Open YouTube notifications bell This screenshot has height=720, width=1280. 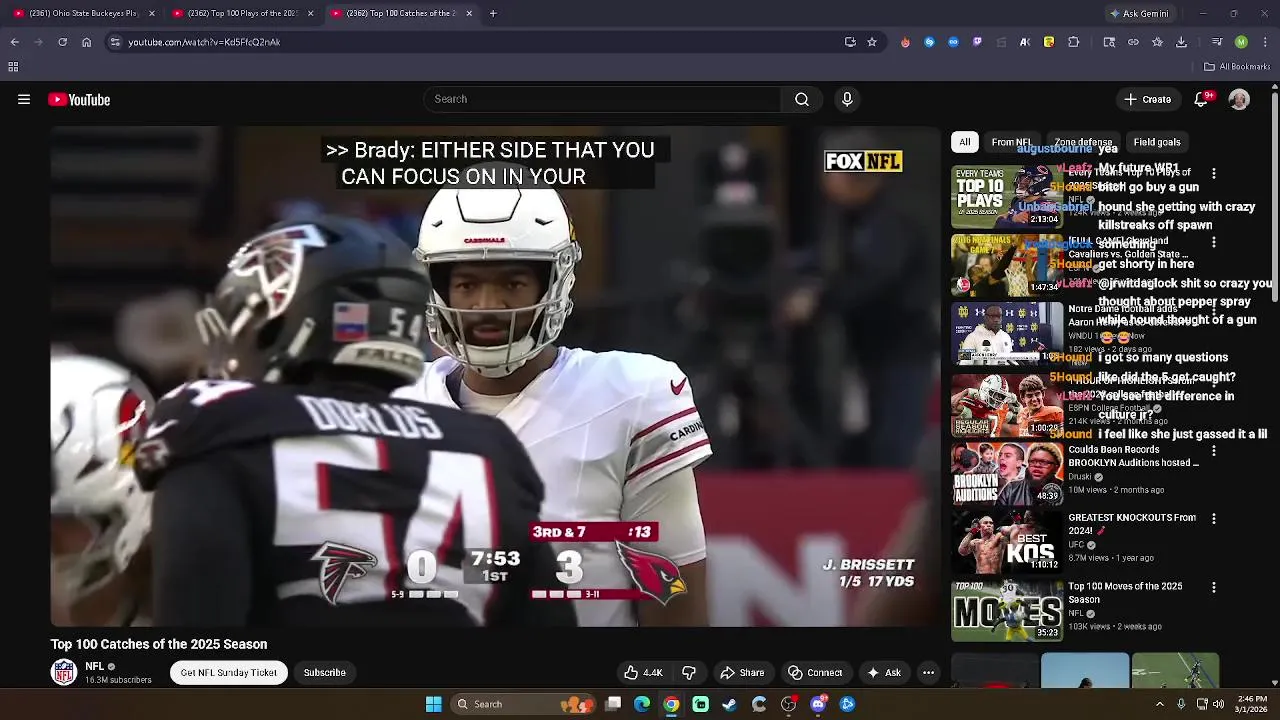pyautogui.click(x=1202, y=99)
